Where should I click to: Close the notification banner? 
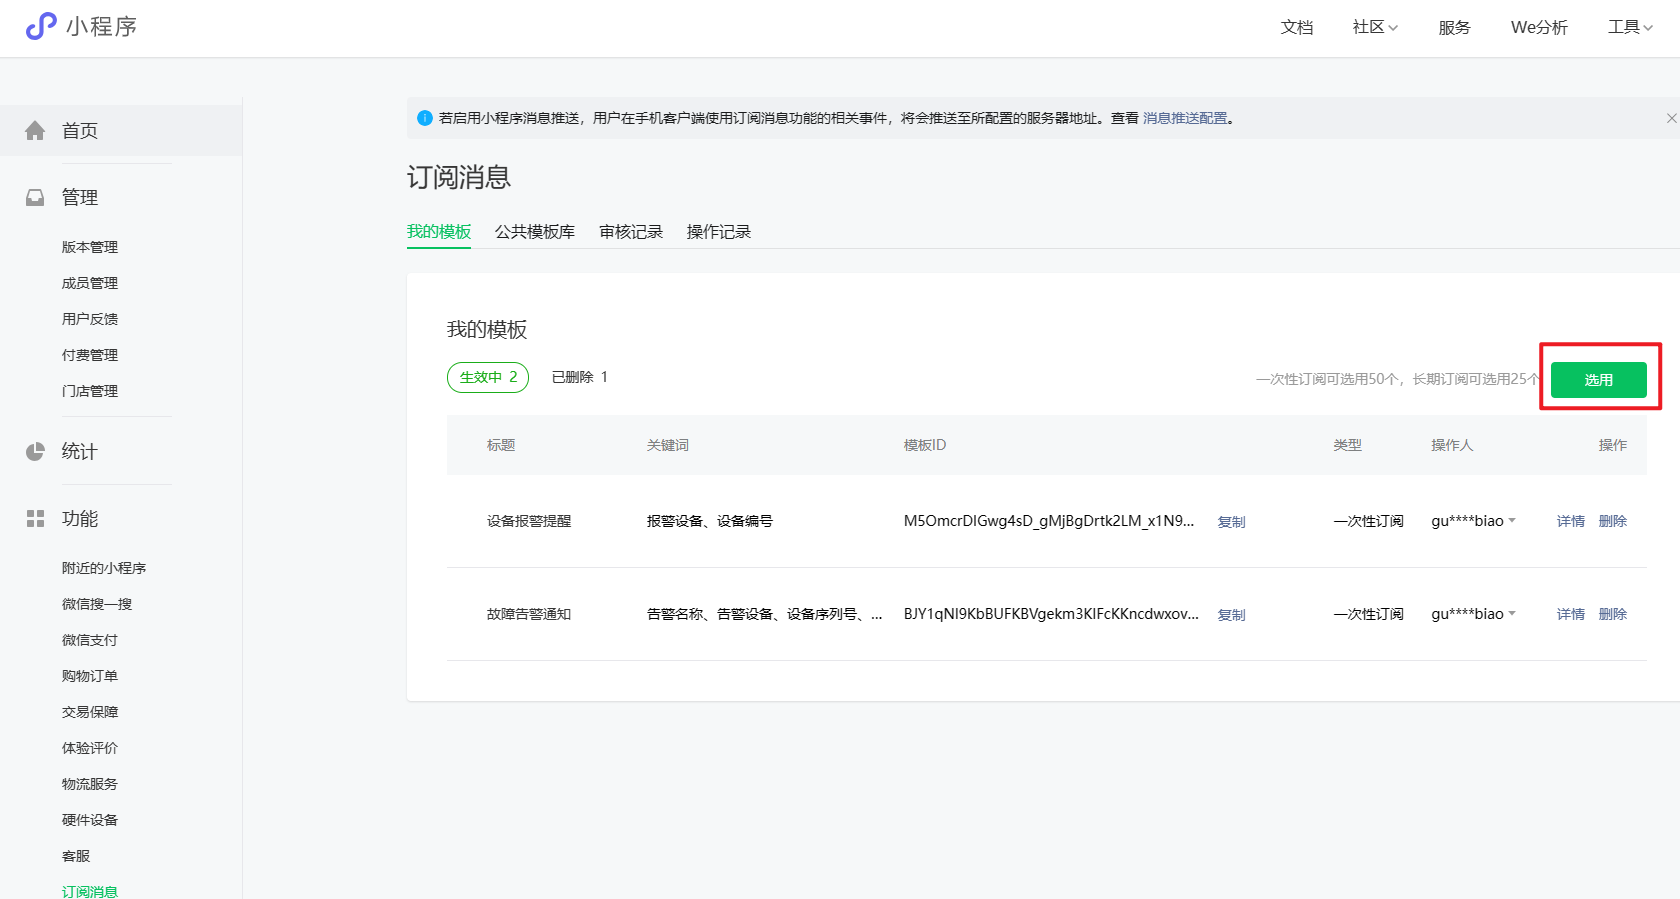tap(1671, 118)
